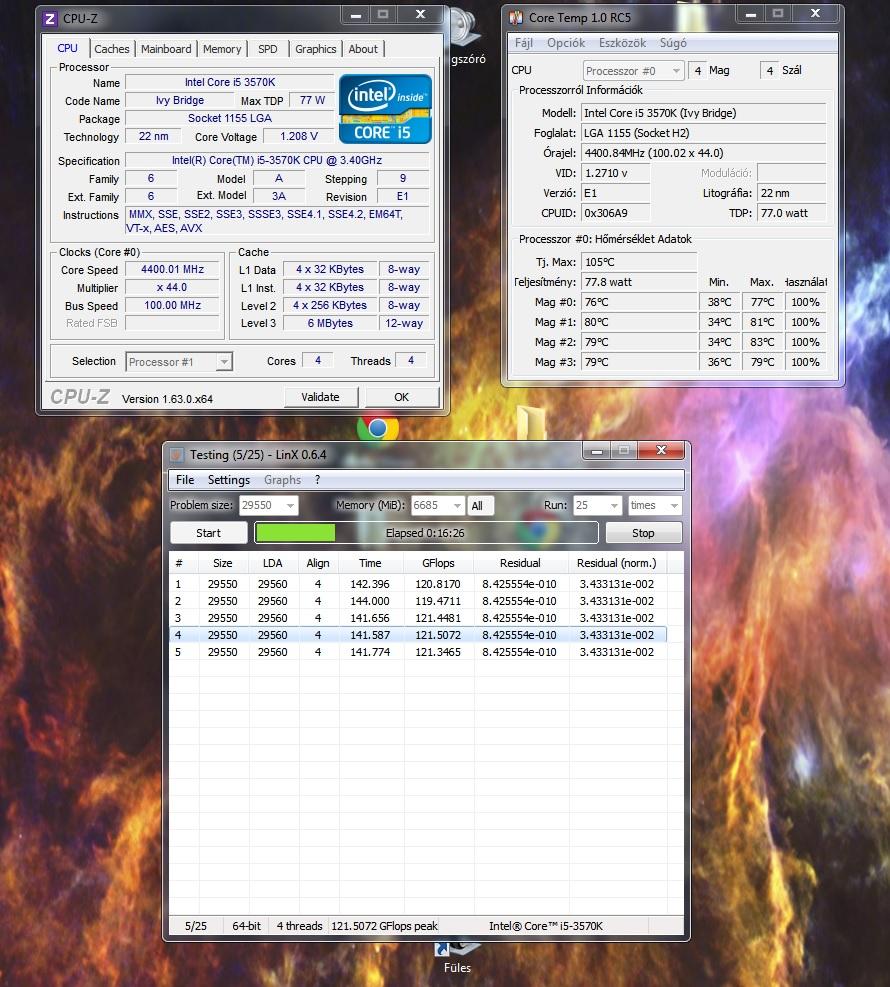The image size is (890, 987).
Task: Click the All memory button in LinX
Action: [480, 506]
